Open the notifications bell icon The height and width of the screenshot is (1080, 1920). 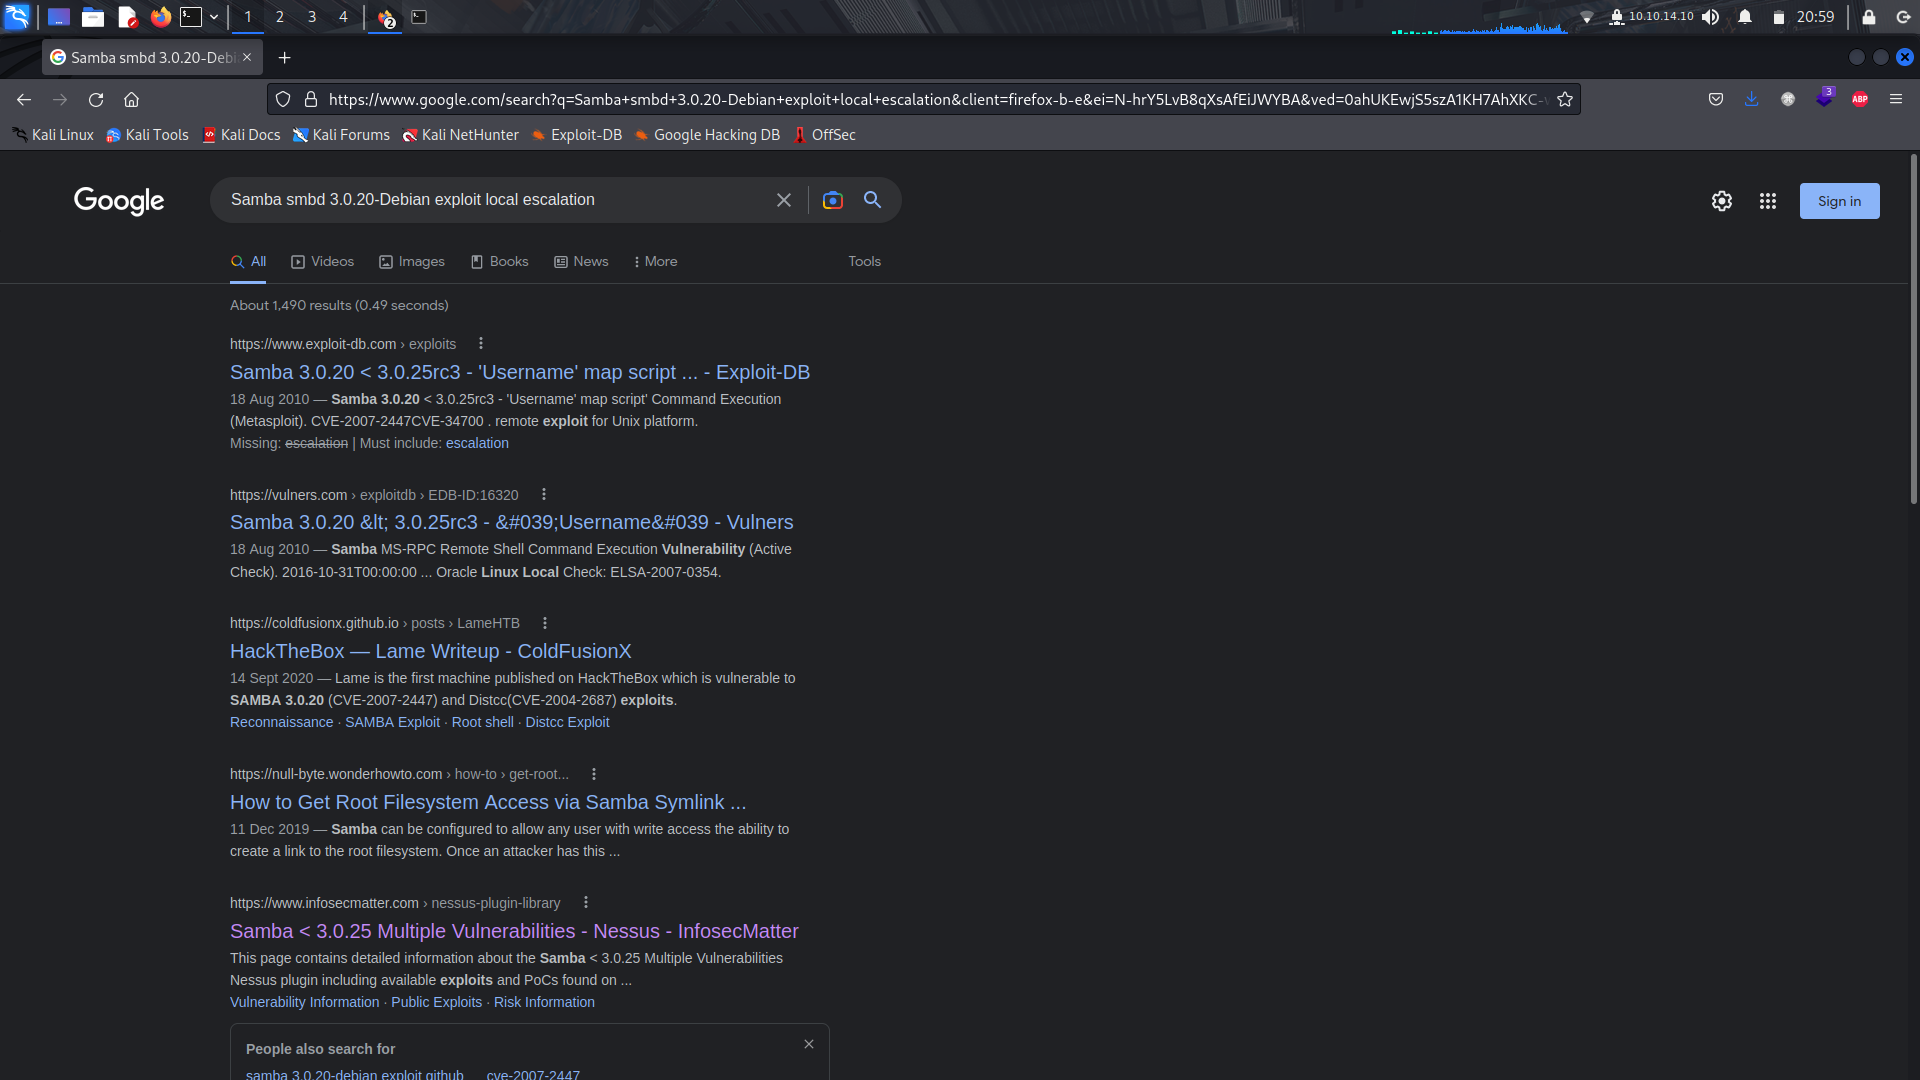point(1745,17)
